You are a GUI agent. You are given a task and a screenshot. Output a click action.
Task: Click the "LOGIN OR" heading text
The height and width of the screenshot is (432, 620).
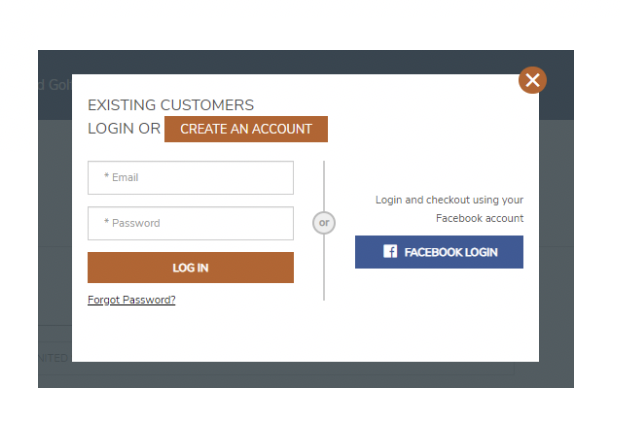(x=124, y=129)
